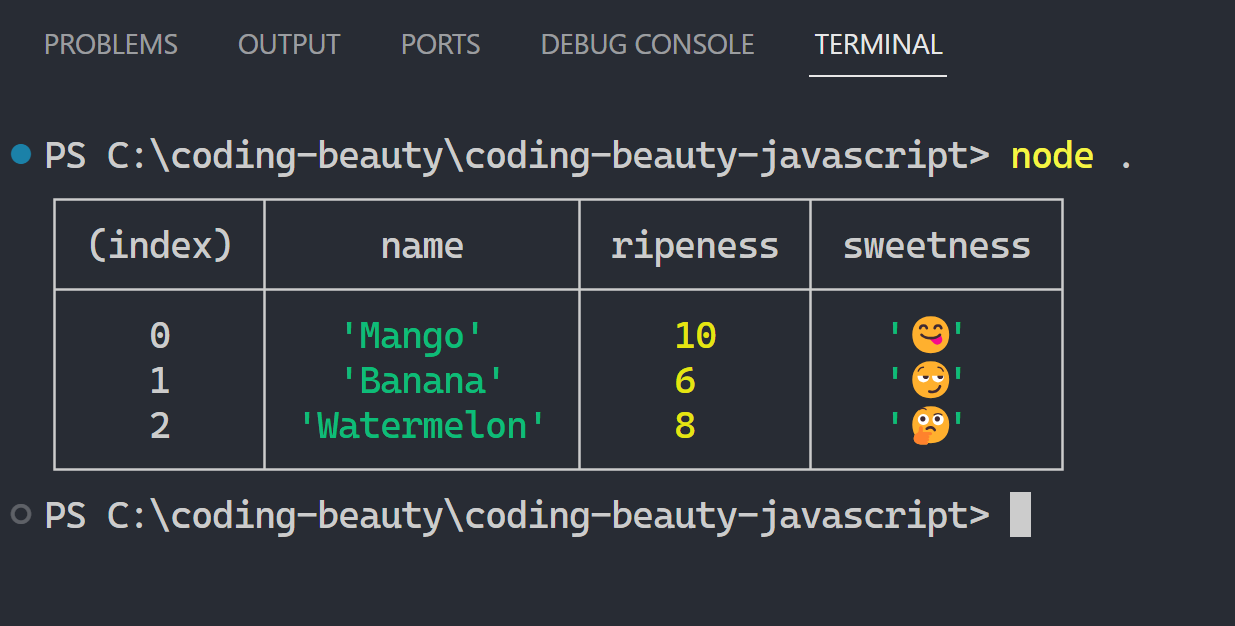Click the first prompt path text
This screenshot has width=1235, height=626.
(x=517, y=156)
